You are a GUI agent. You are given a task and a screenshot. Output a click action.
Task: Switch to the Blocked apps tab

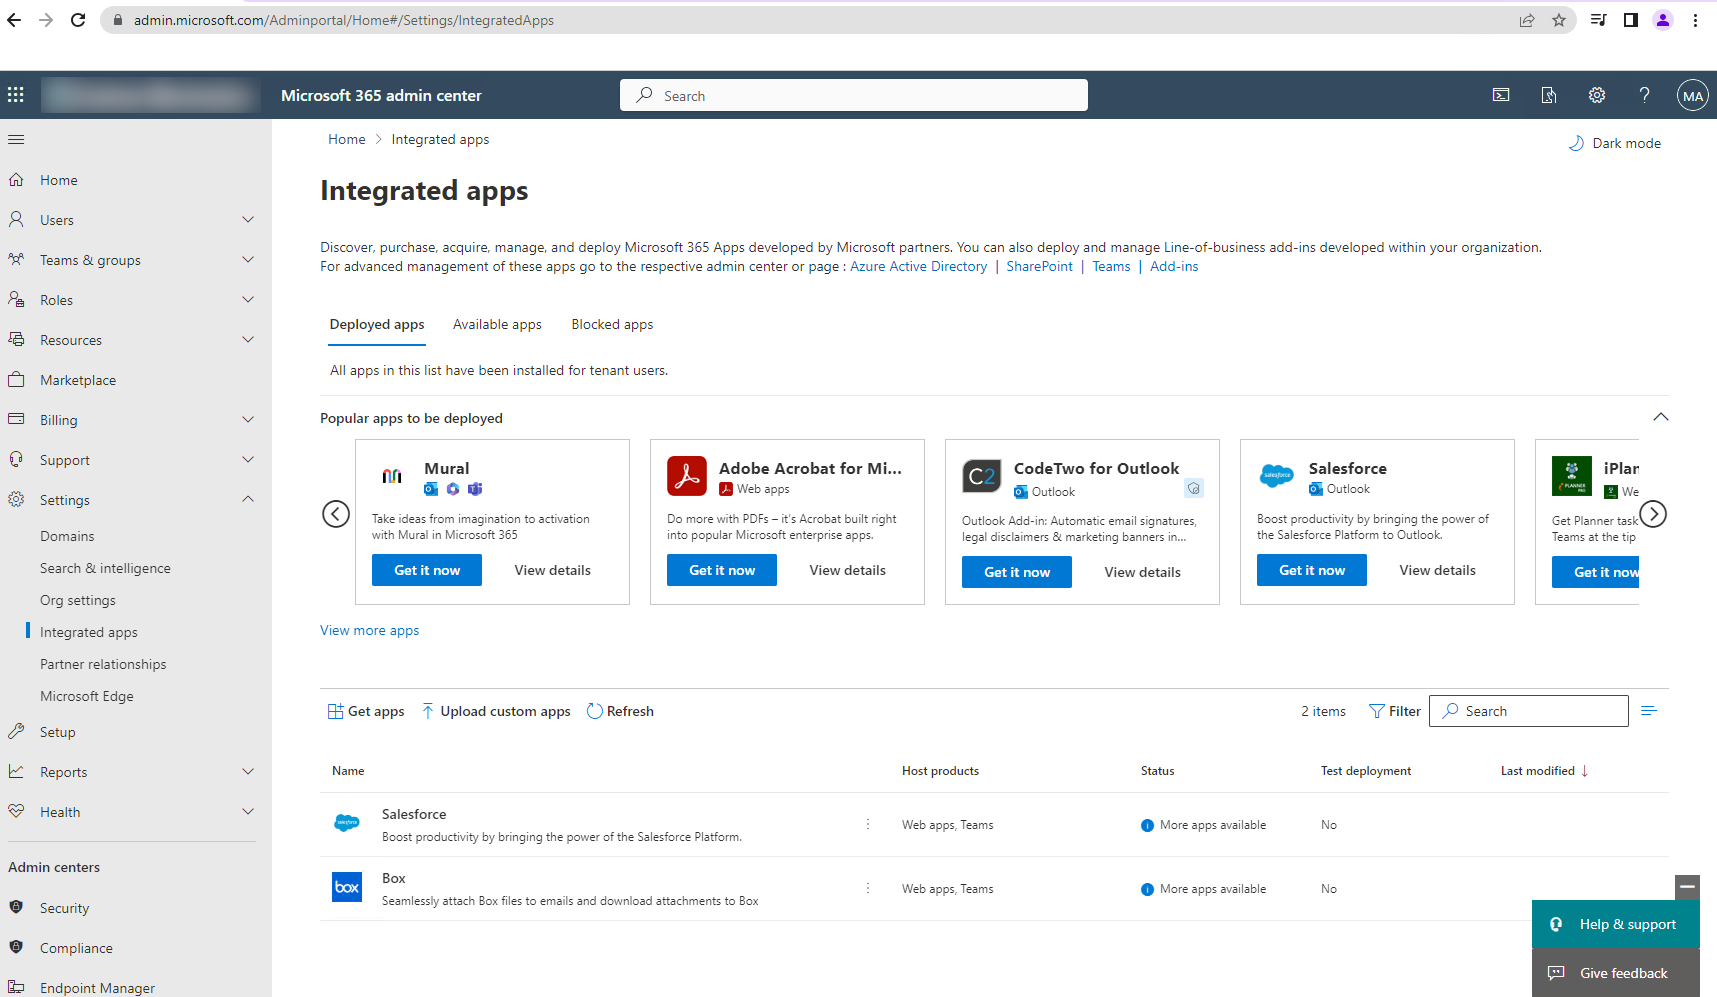pos(612,324)
